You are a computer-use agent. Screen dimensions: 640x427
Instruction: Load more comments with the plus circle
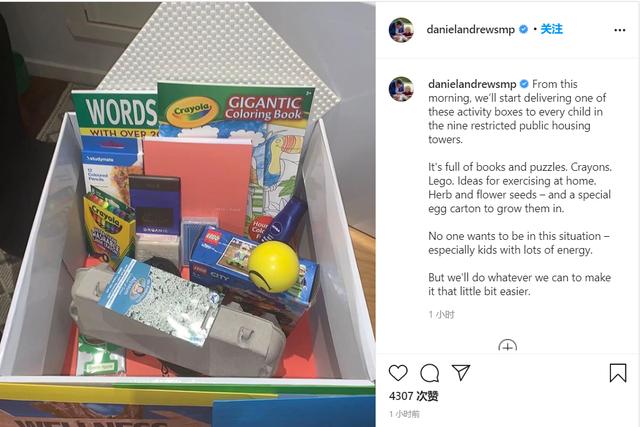[507, 347]
